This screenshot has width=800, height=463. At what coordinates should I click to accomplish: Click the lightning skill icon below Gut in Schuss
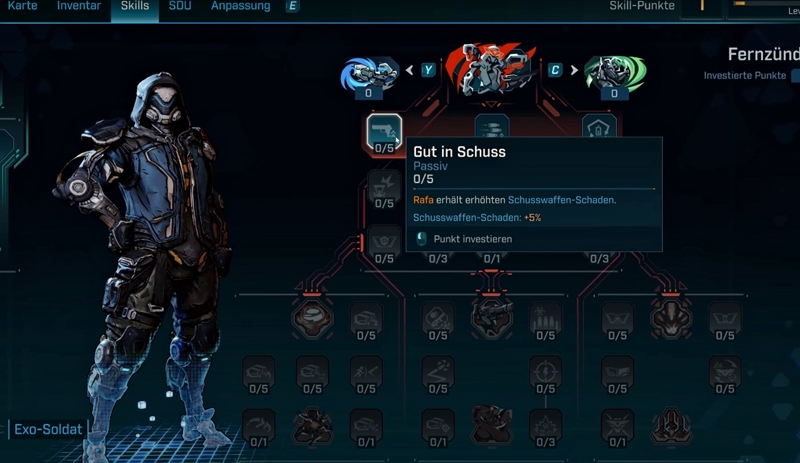tap(384, 190)
